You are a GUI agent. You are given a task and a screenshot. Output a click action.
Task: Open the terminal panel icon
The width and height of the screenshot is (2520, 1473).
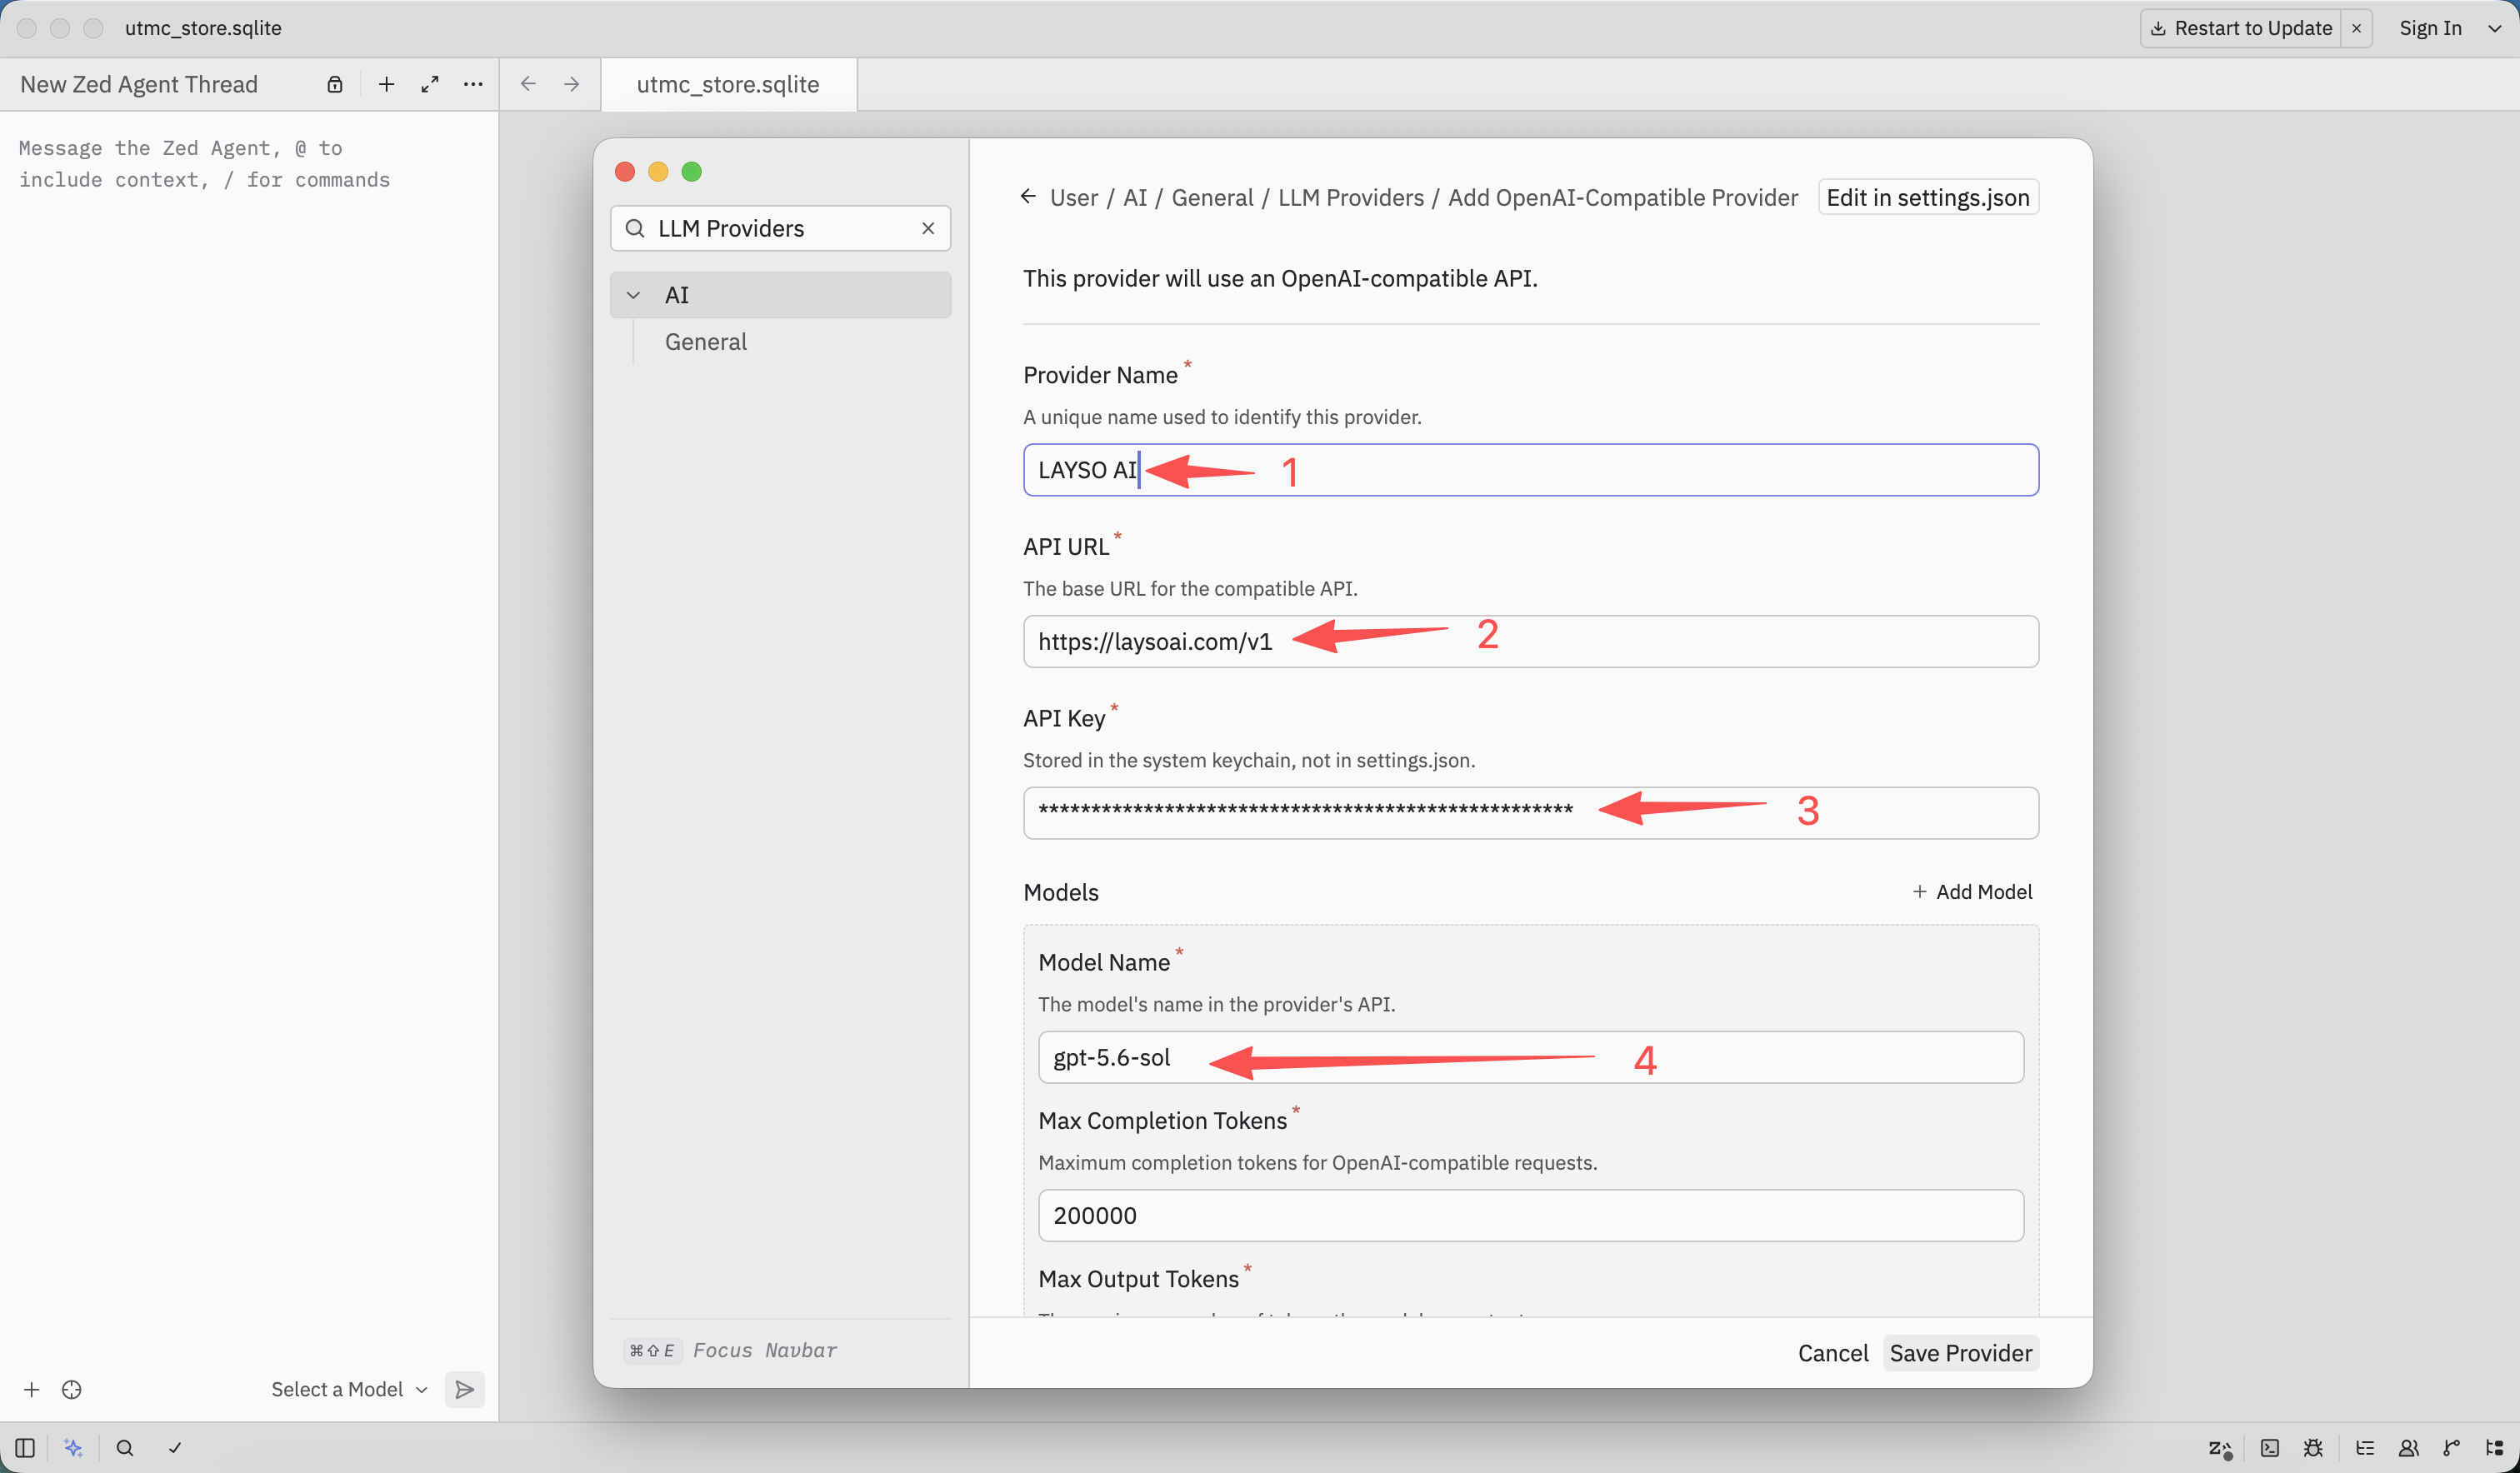coord(2270,1447)
